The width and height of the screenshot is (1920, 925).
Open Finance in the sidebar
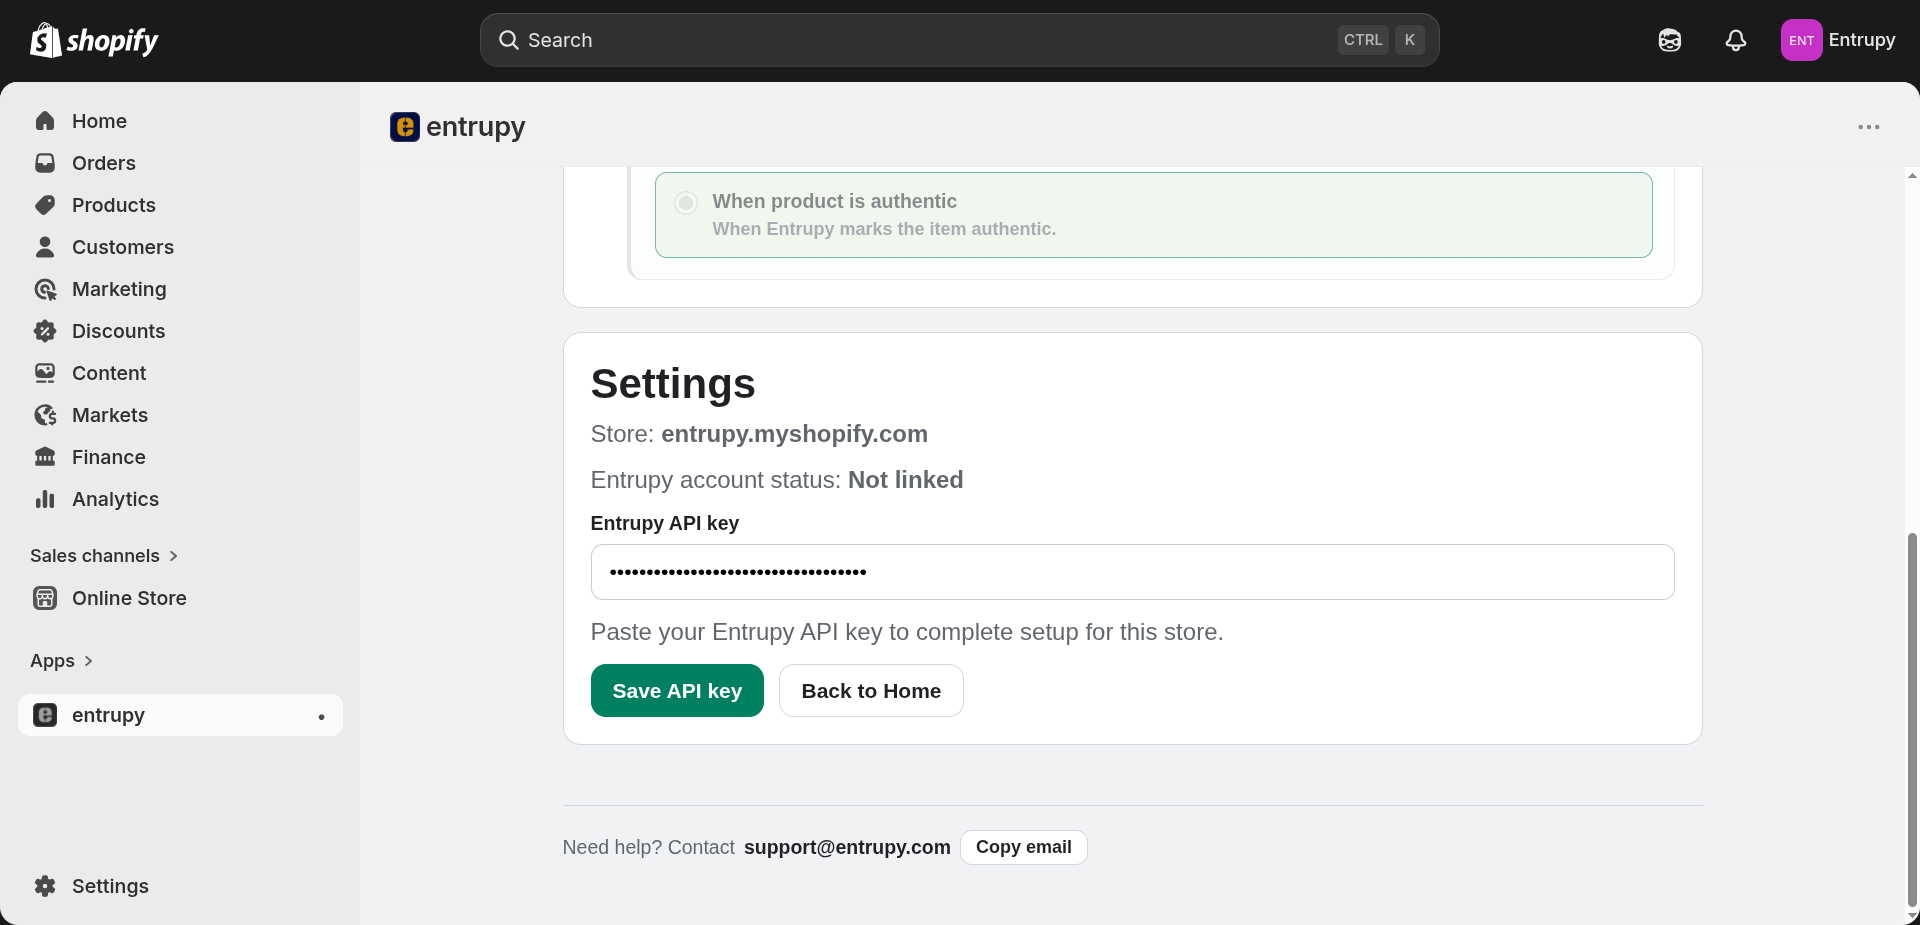pyautogui.click(x=180, y=457)
